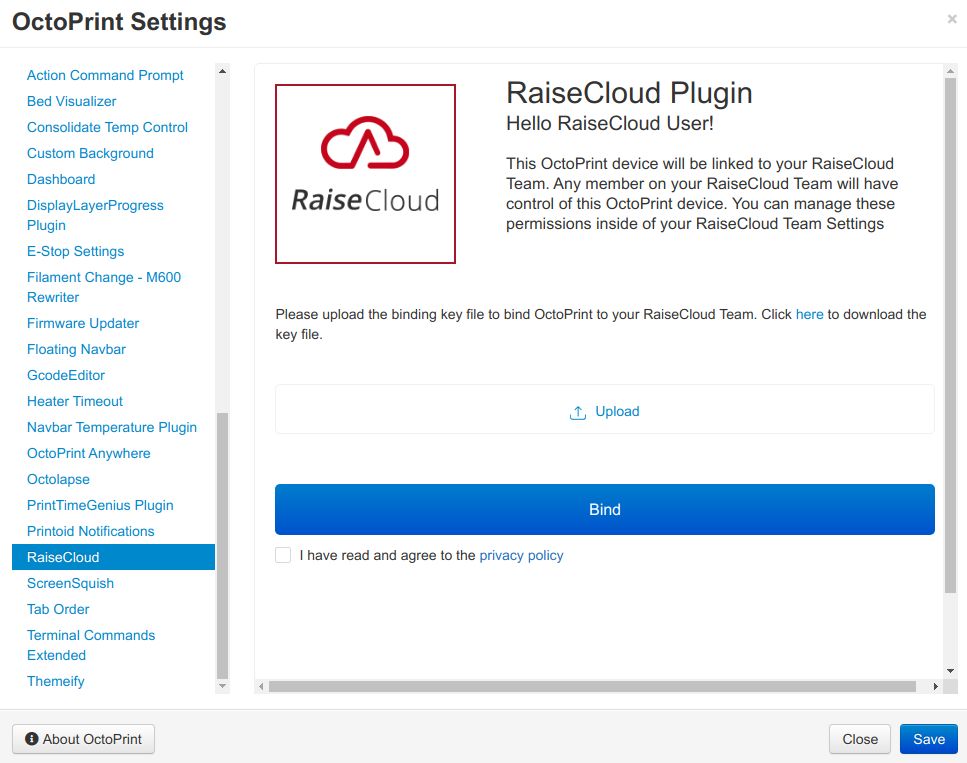Click the OctoPrint Settings title
The image size is (967, 763).
point(119,22)
